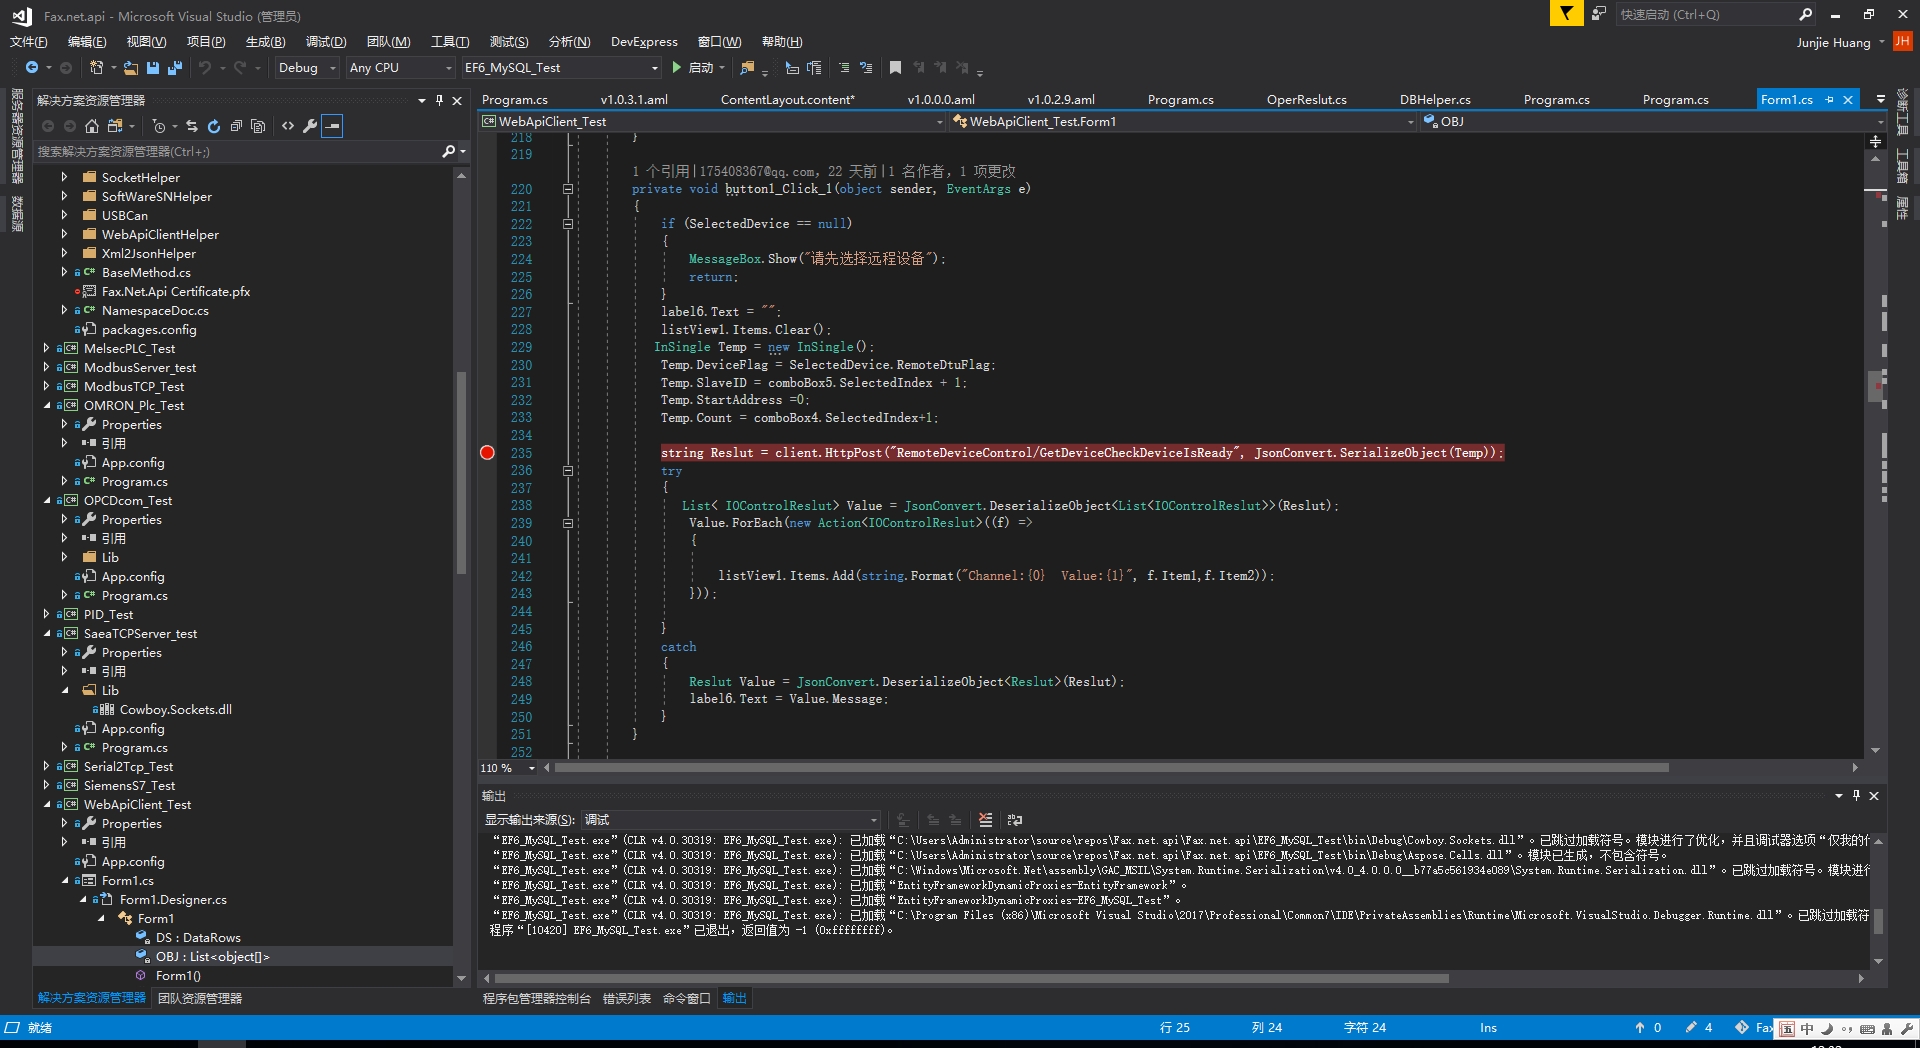Click the Save All toolbar icon

pos(174,68)
